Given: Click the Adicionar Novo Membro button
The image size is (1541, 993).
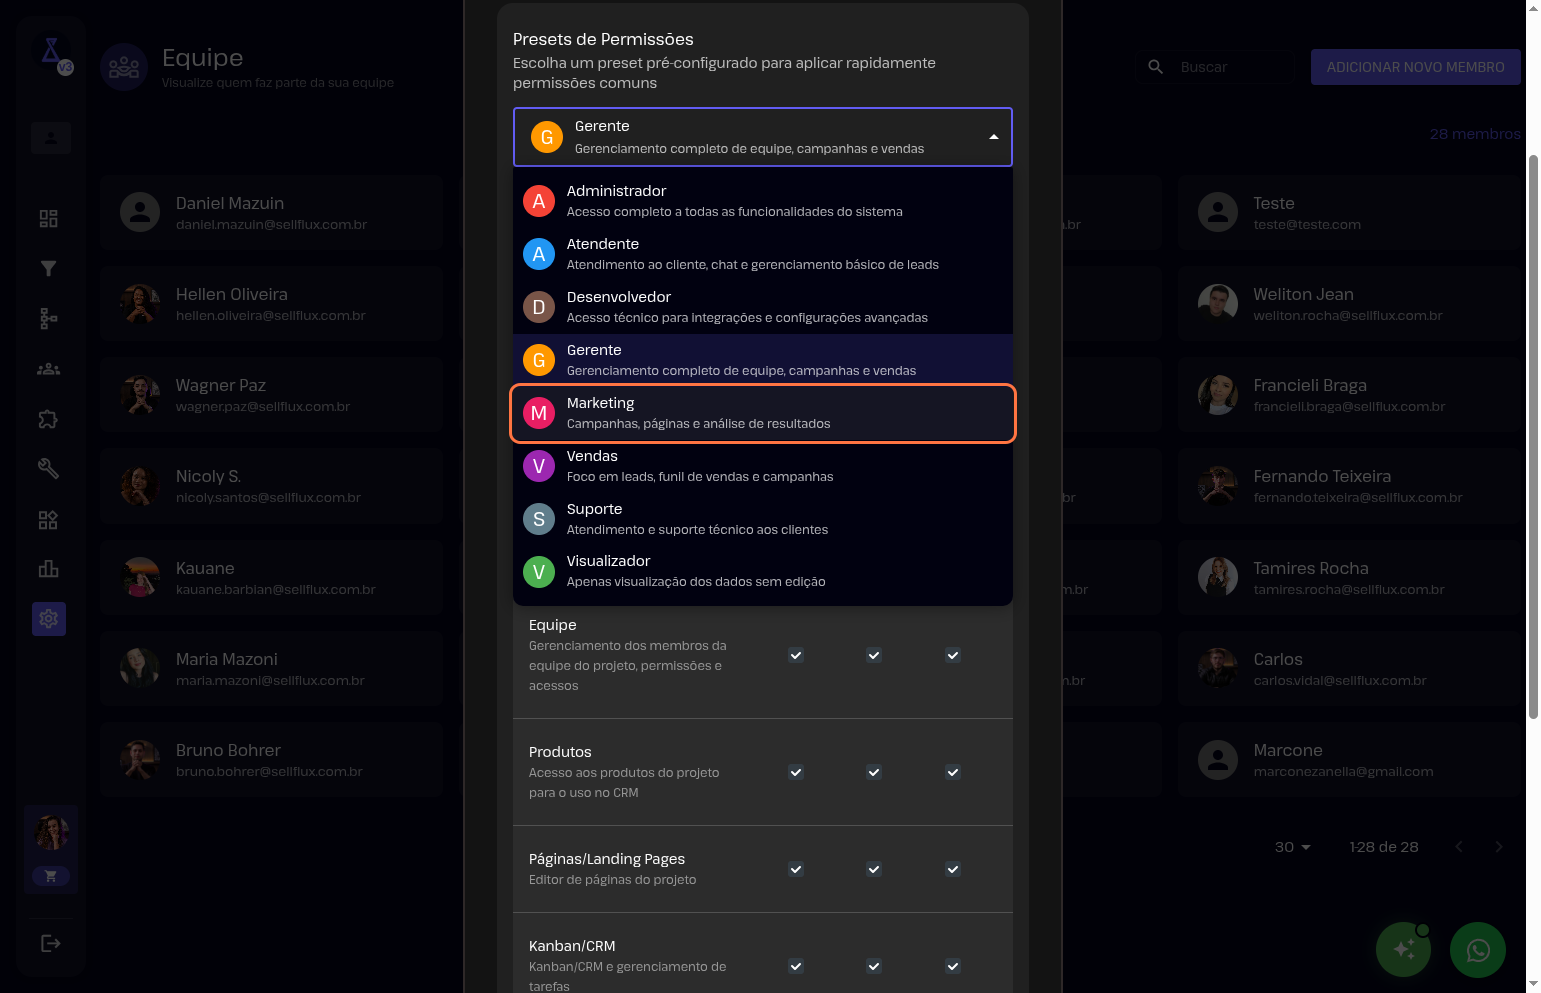Looking at the screenshot, I should (1414, 67).
